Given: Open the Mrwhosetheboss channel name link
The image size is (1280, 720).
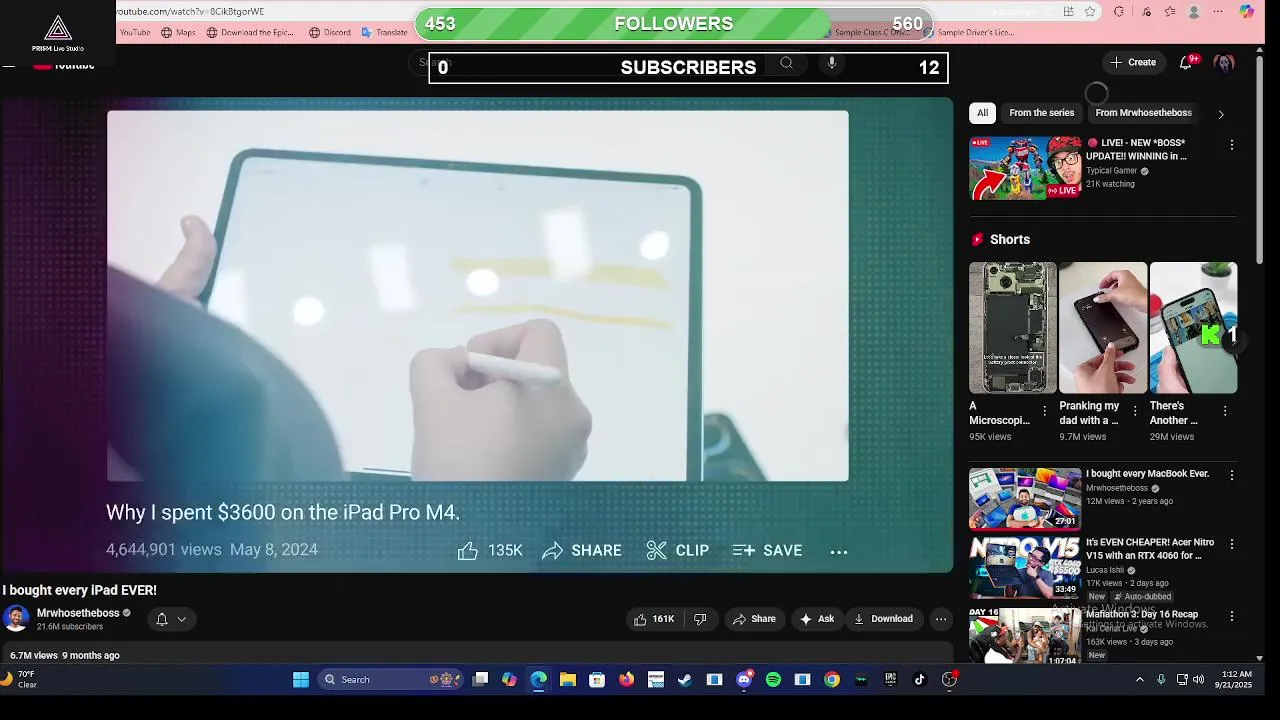Looking at the screenshot, I should click(78, 613).
